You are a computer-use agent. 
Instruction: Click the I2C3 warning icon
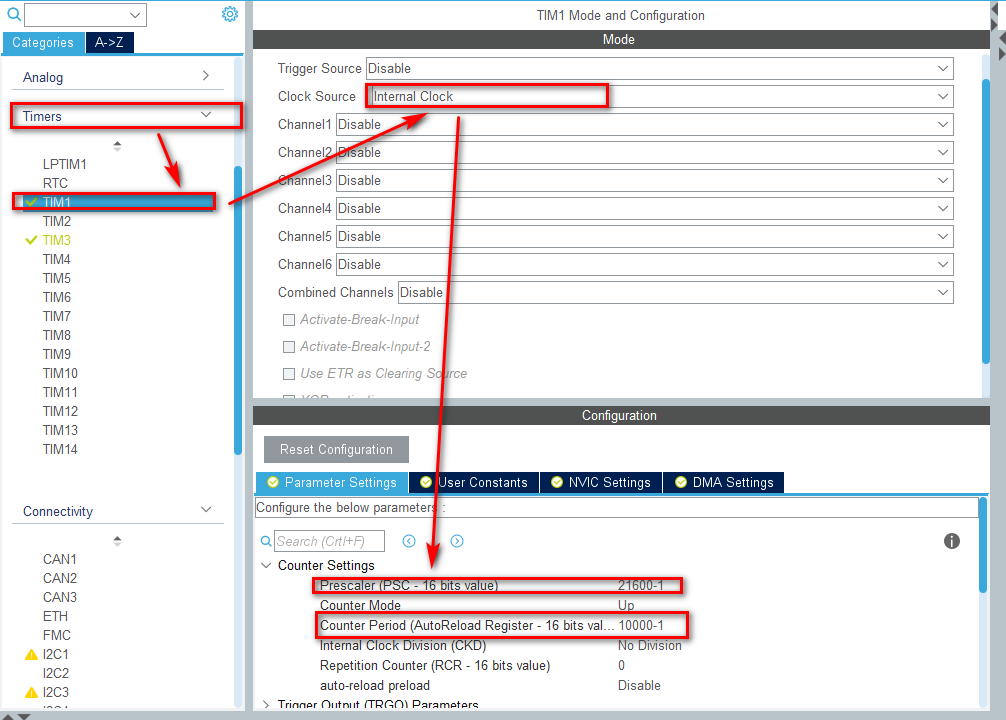pos(31,692)
